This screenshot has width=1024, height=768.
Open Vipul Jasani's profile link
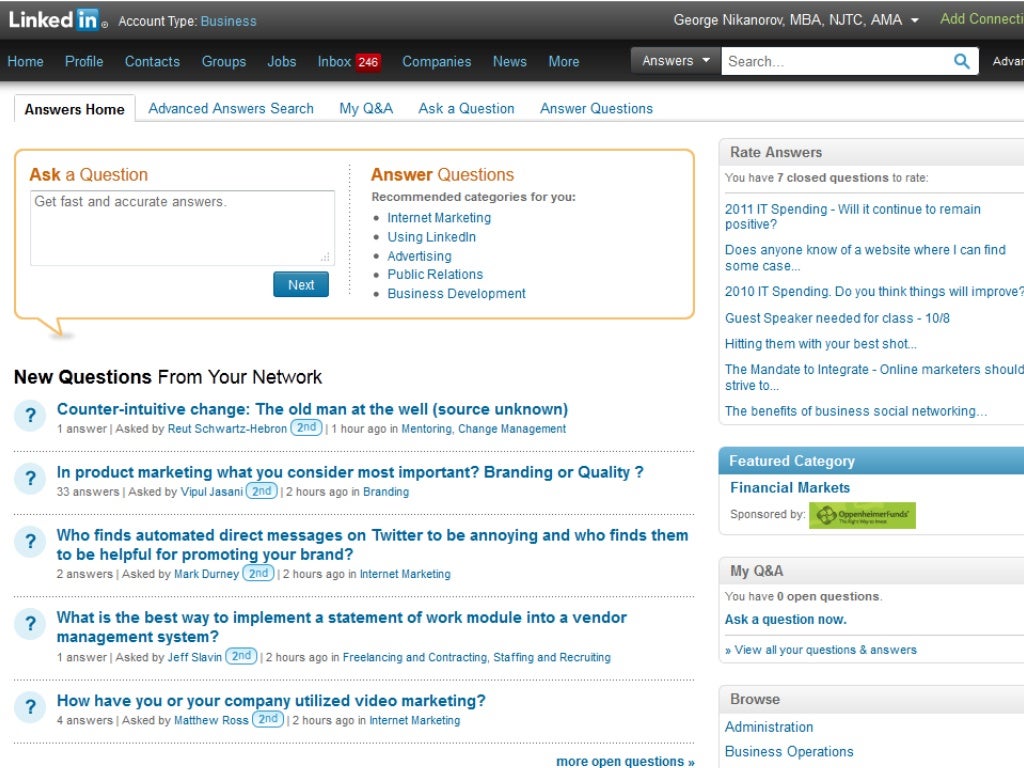pos(211,492)
